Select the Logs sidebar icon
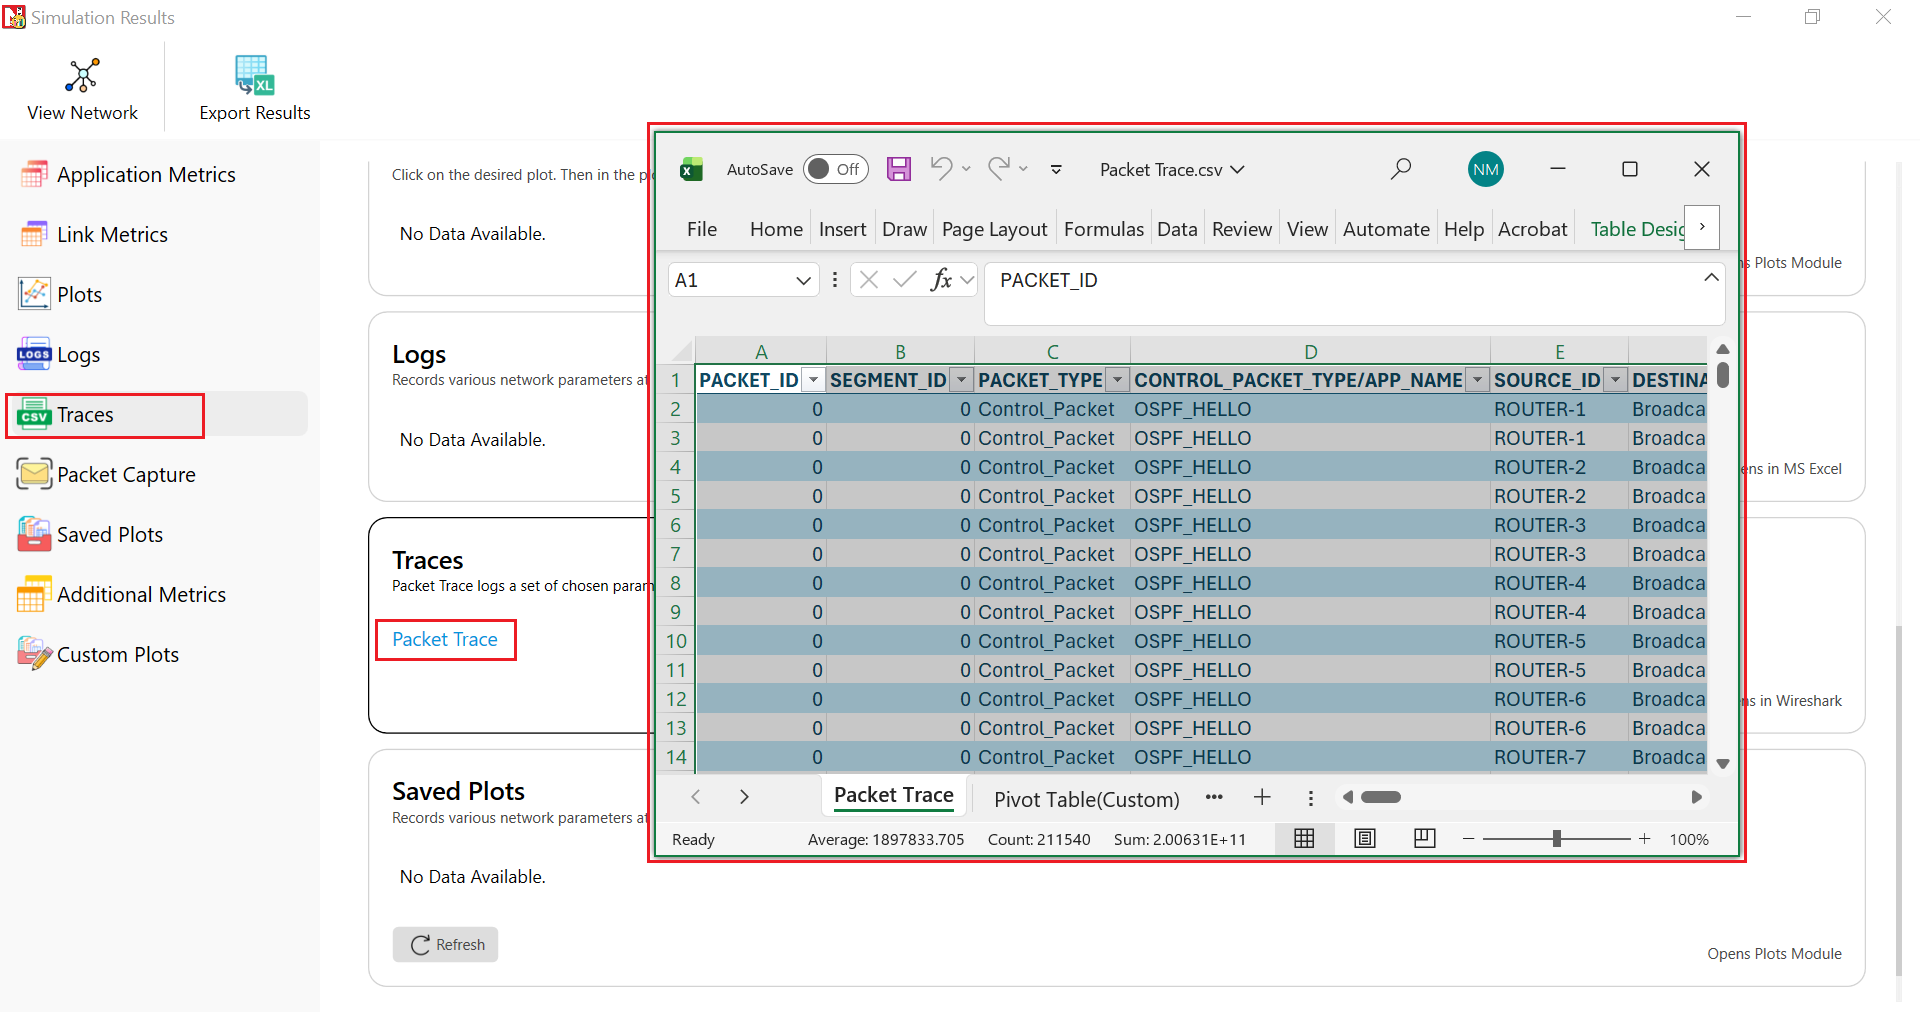Image resolution: width=1920 pixels, height=1012 pixels. 34,355
